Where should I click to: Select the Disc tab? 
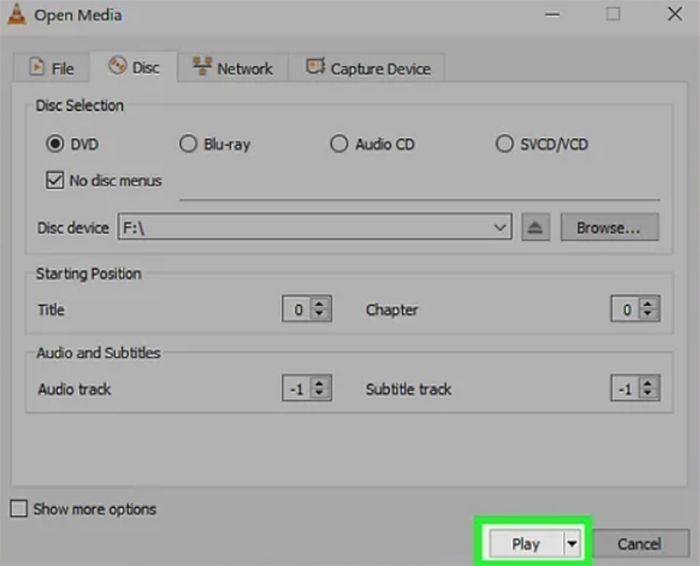click(134, 67)
